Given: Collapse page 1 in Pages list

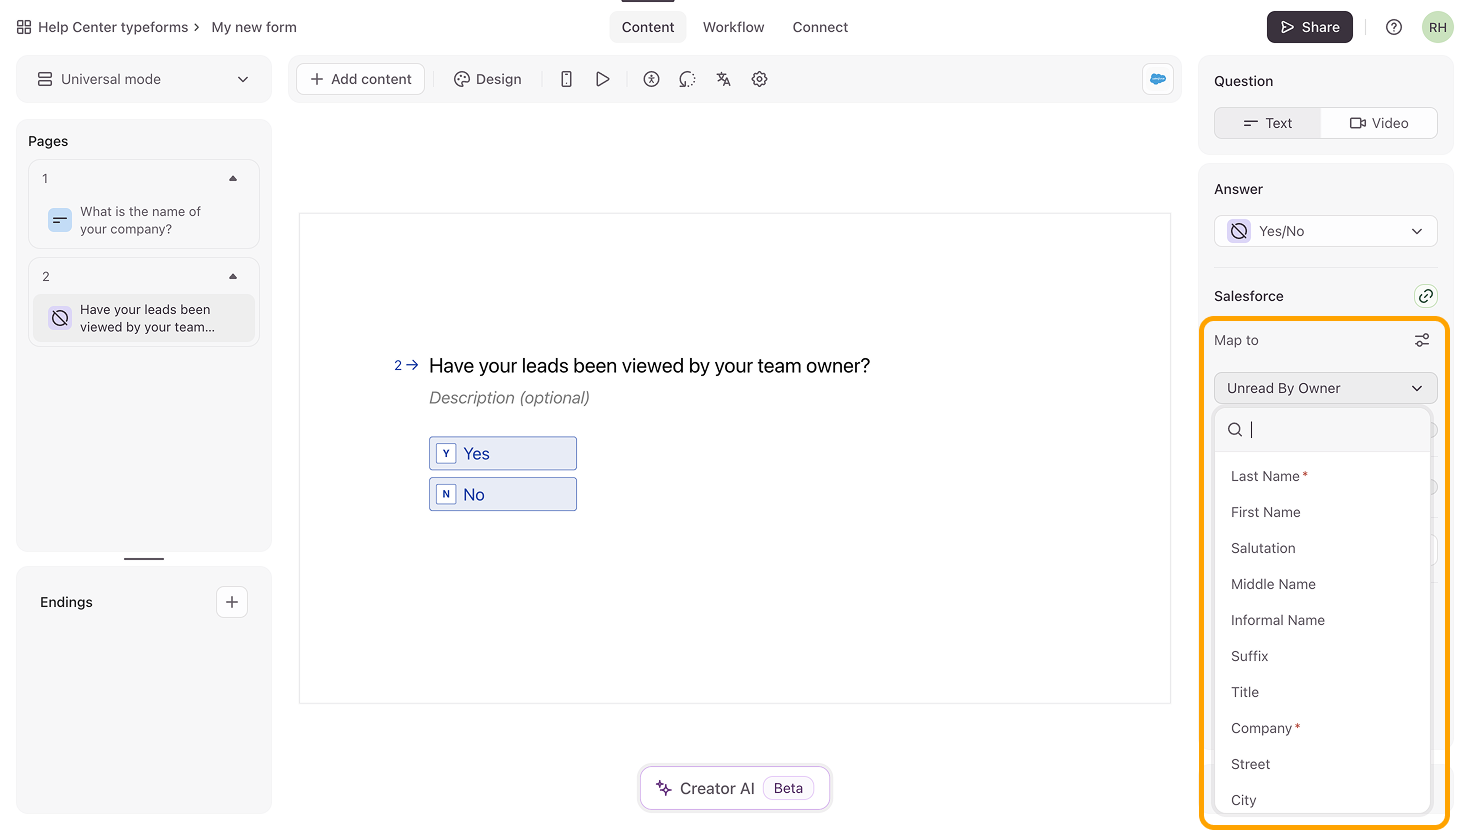Looking at the screenshot, I should point(233,179).
